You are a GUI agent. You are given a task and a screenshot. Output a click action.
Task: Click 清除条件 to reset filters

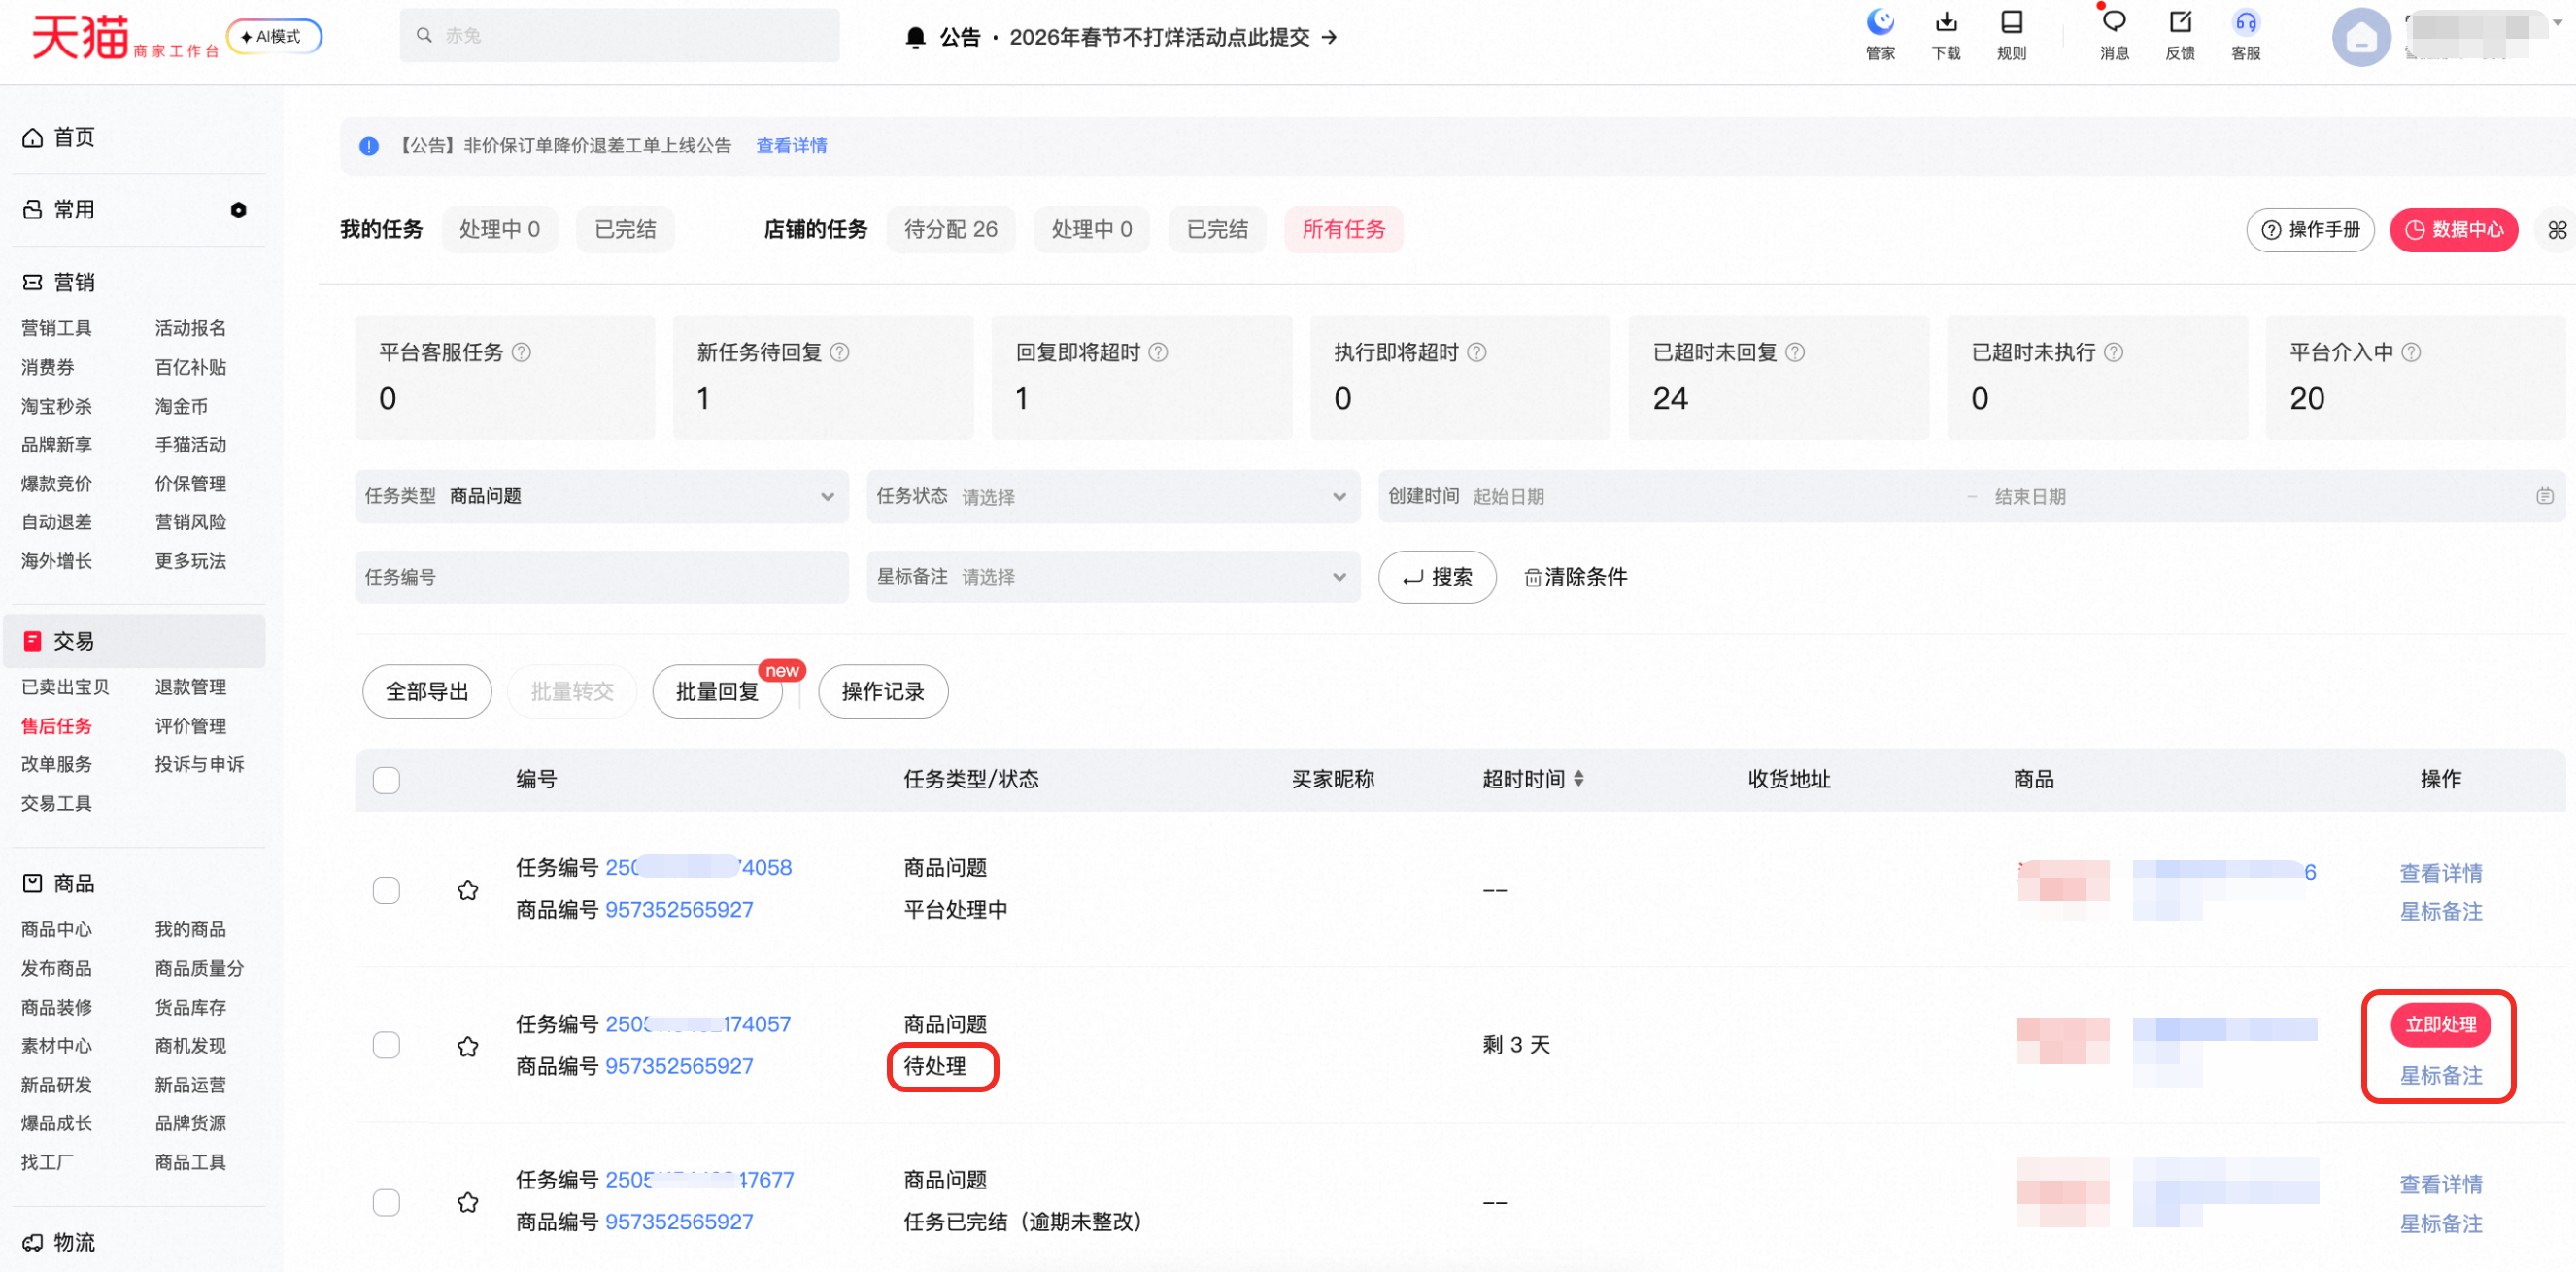[1576, 577]
